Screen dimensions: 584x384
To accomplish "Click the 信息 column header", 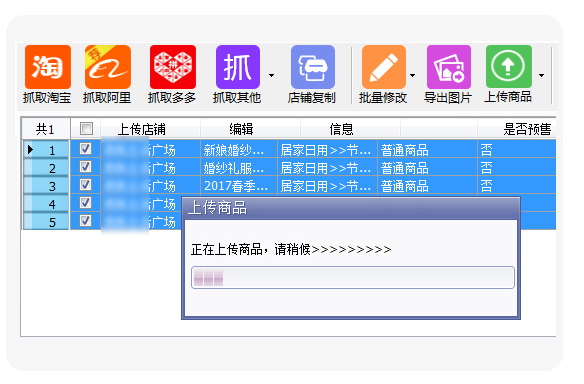I will point(350,128).
